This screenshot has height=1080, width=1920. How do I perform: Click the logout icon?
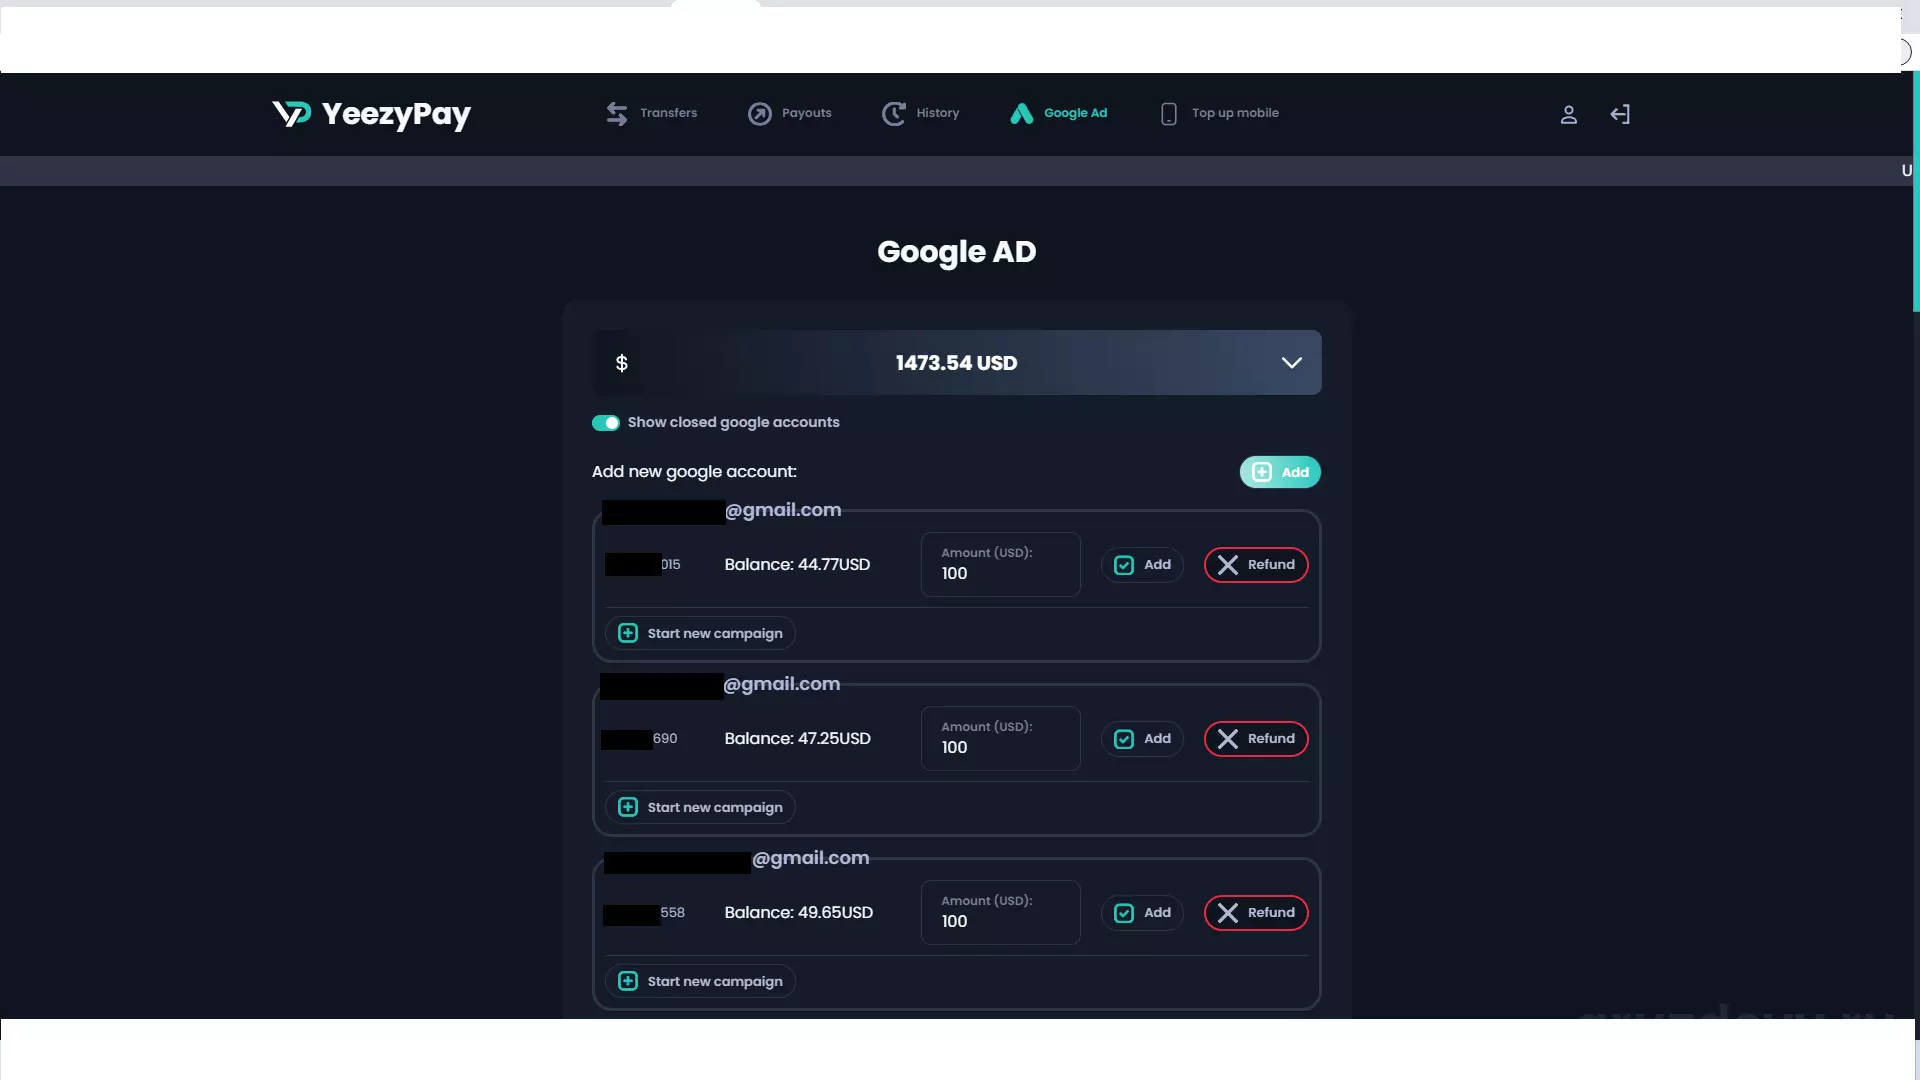tap(1620, 114)
